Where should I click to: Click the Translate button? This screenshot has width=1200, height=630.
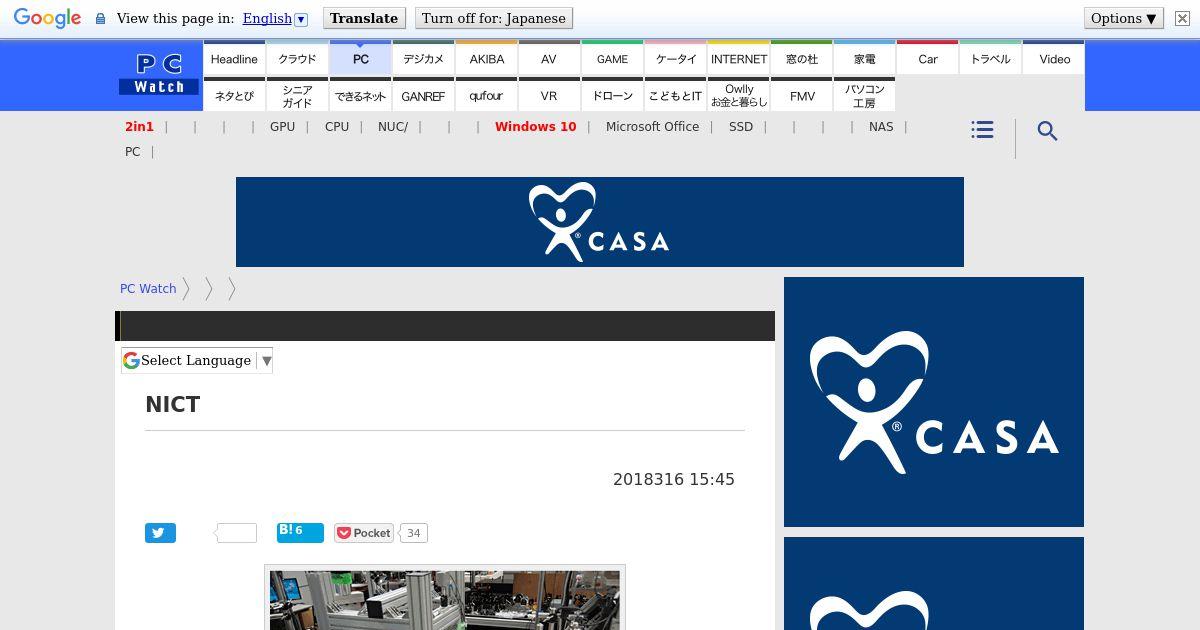[x=364, y=18]
